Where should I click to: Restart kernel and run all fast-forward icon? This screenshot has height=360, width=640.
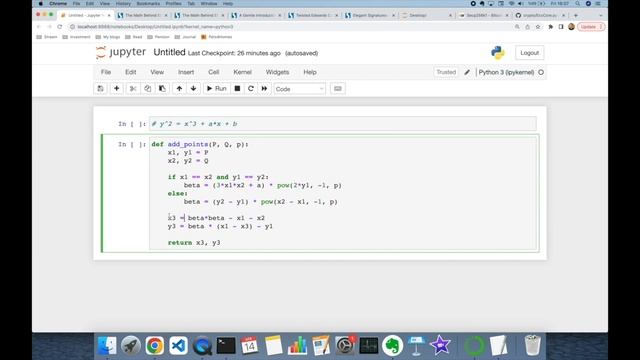click(264, 89)
